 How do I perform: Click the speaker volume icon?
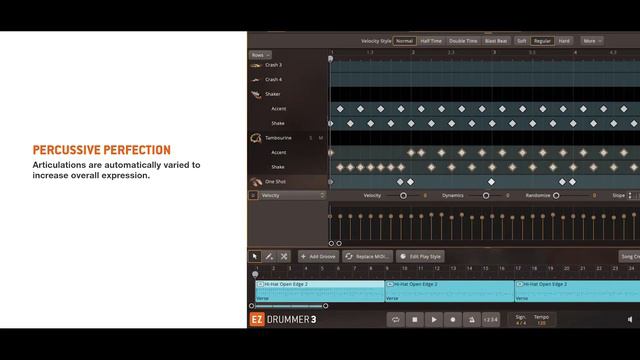630,320
